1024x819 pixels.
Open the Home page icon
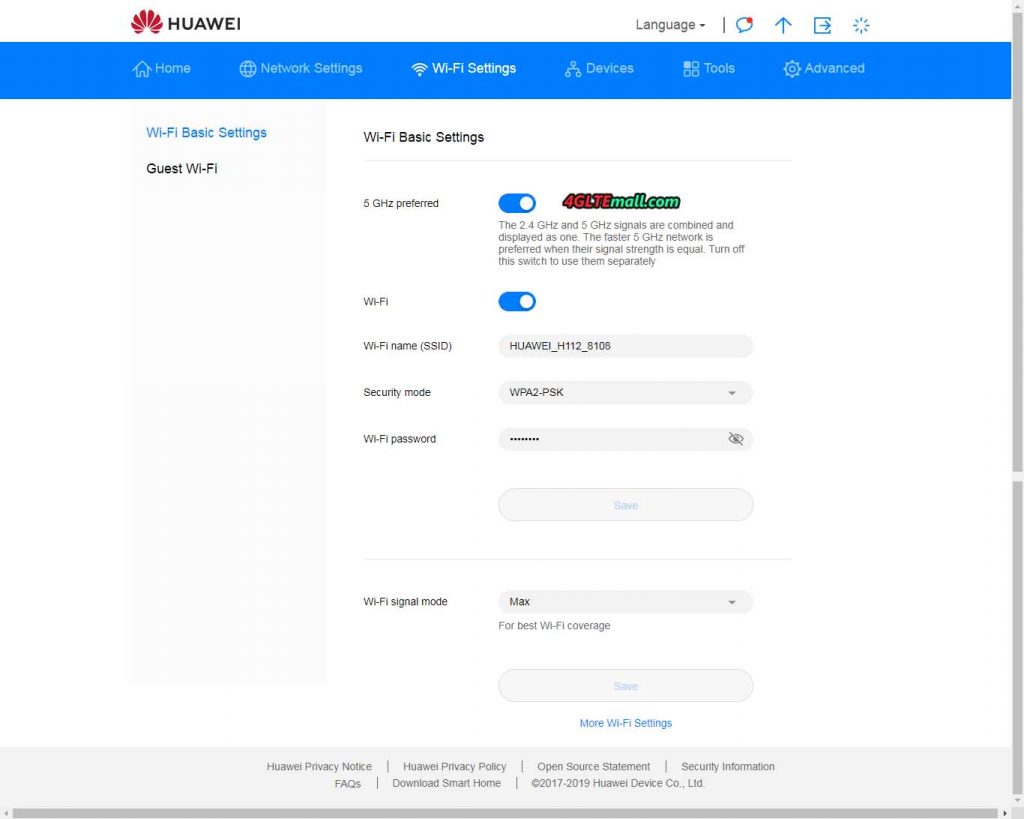[142, 68]
